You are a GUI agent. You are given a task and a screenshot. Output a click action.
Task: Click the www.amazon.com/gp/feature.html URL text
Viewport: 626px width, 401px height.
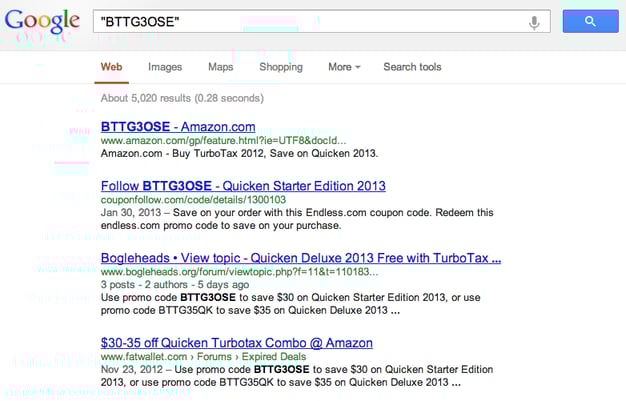pos(223,141)
